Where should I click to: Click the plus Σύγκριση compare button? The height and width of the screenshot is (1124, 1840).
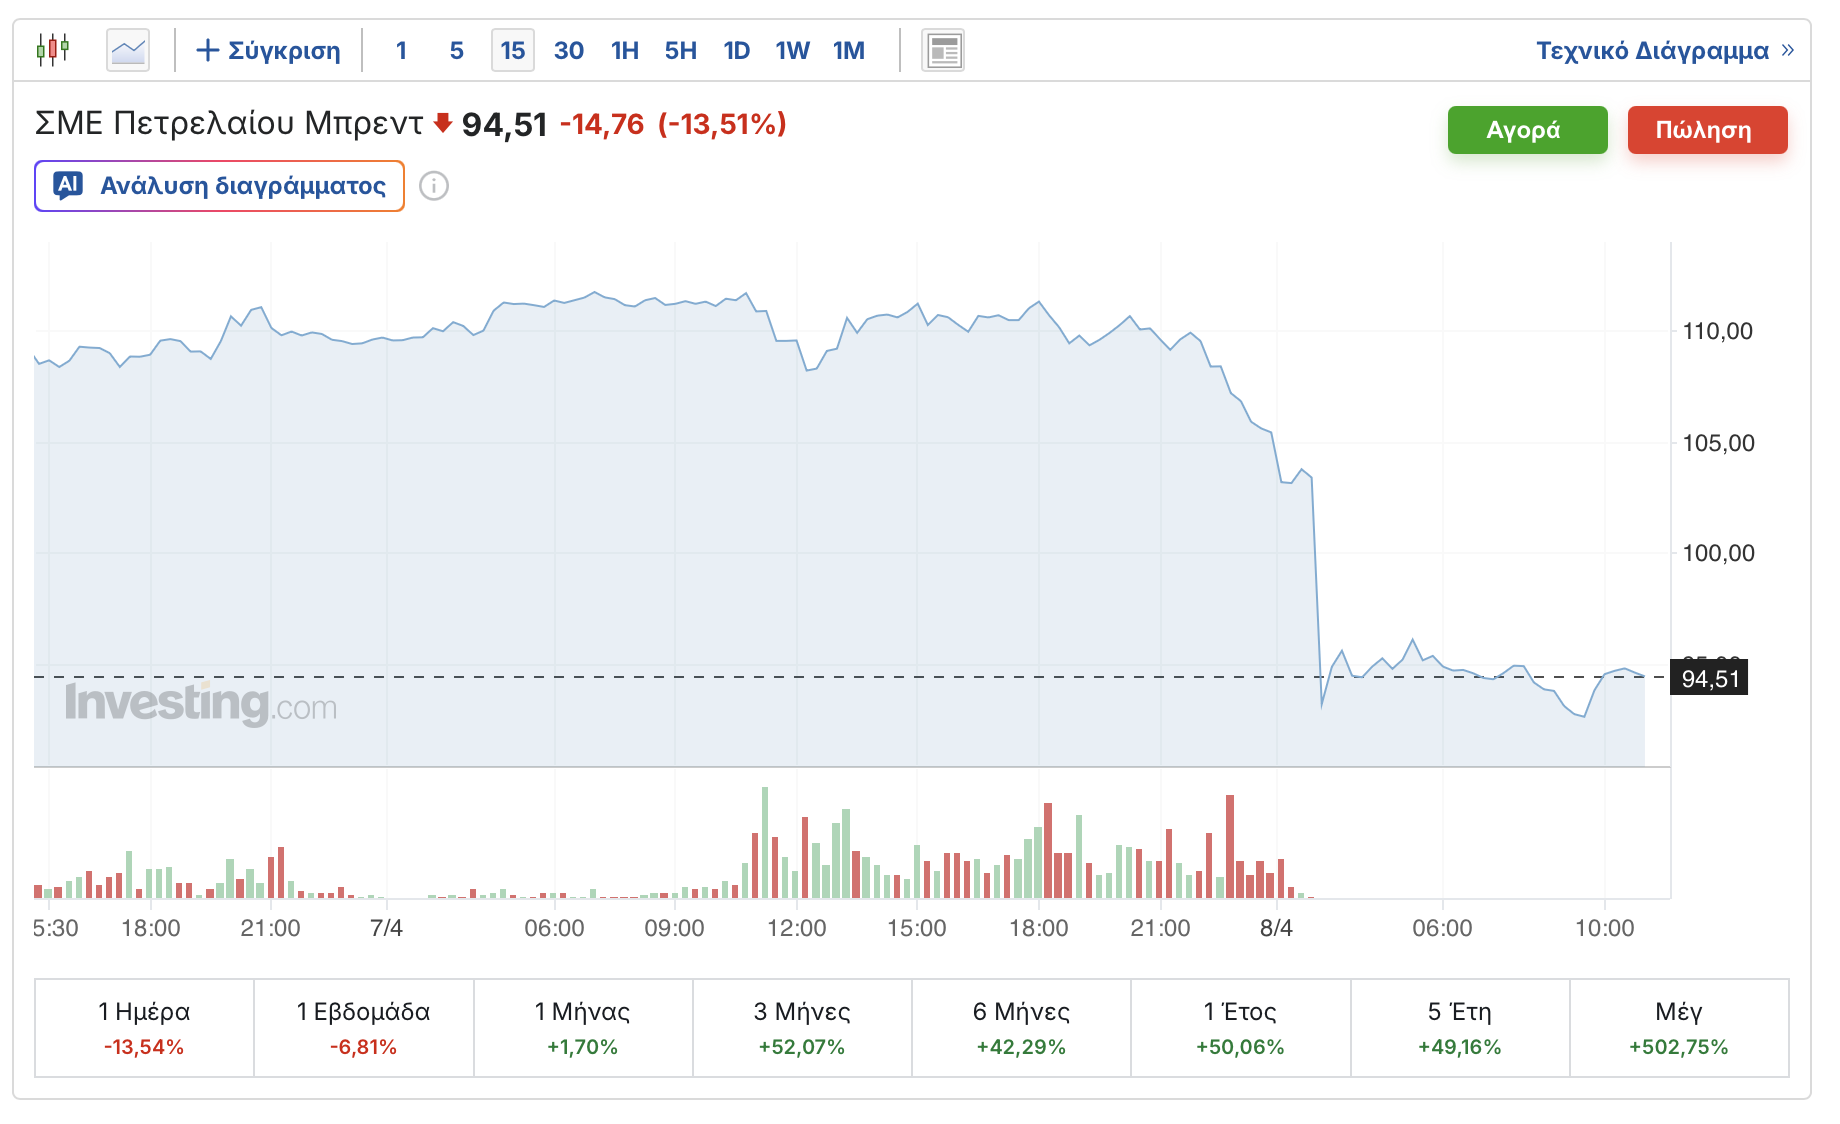[x=268, y=50]
